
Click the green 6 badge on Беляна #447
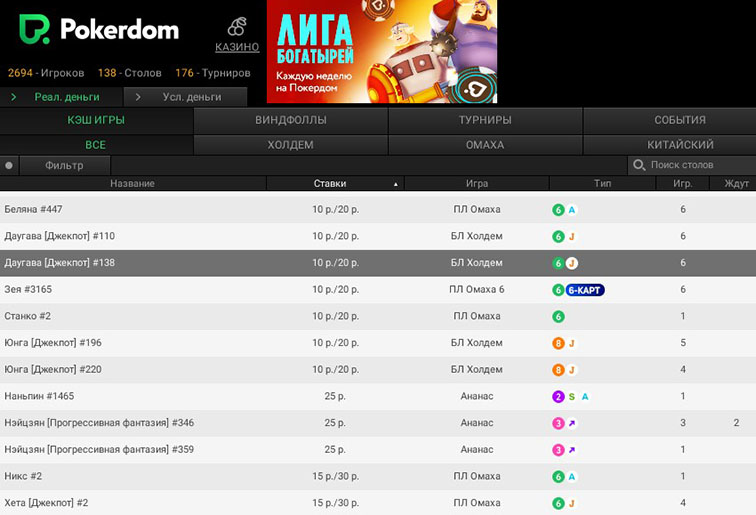point(558,210)
